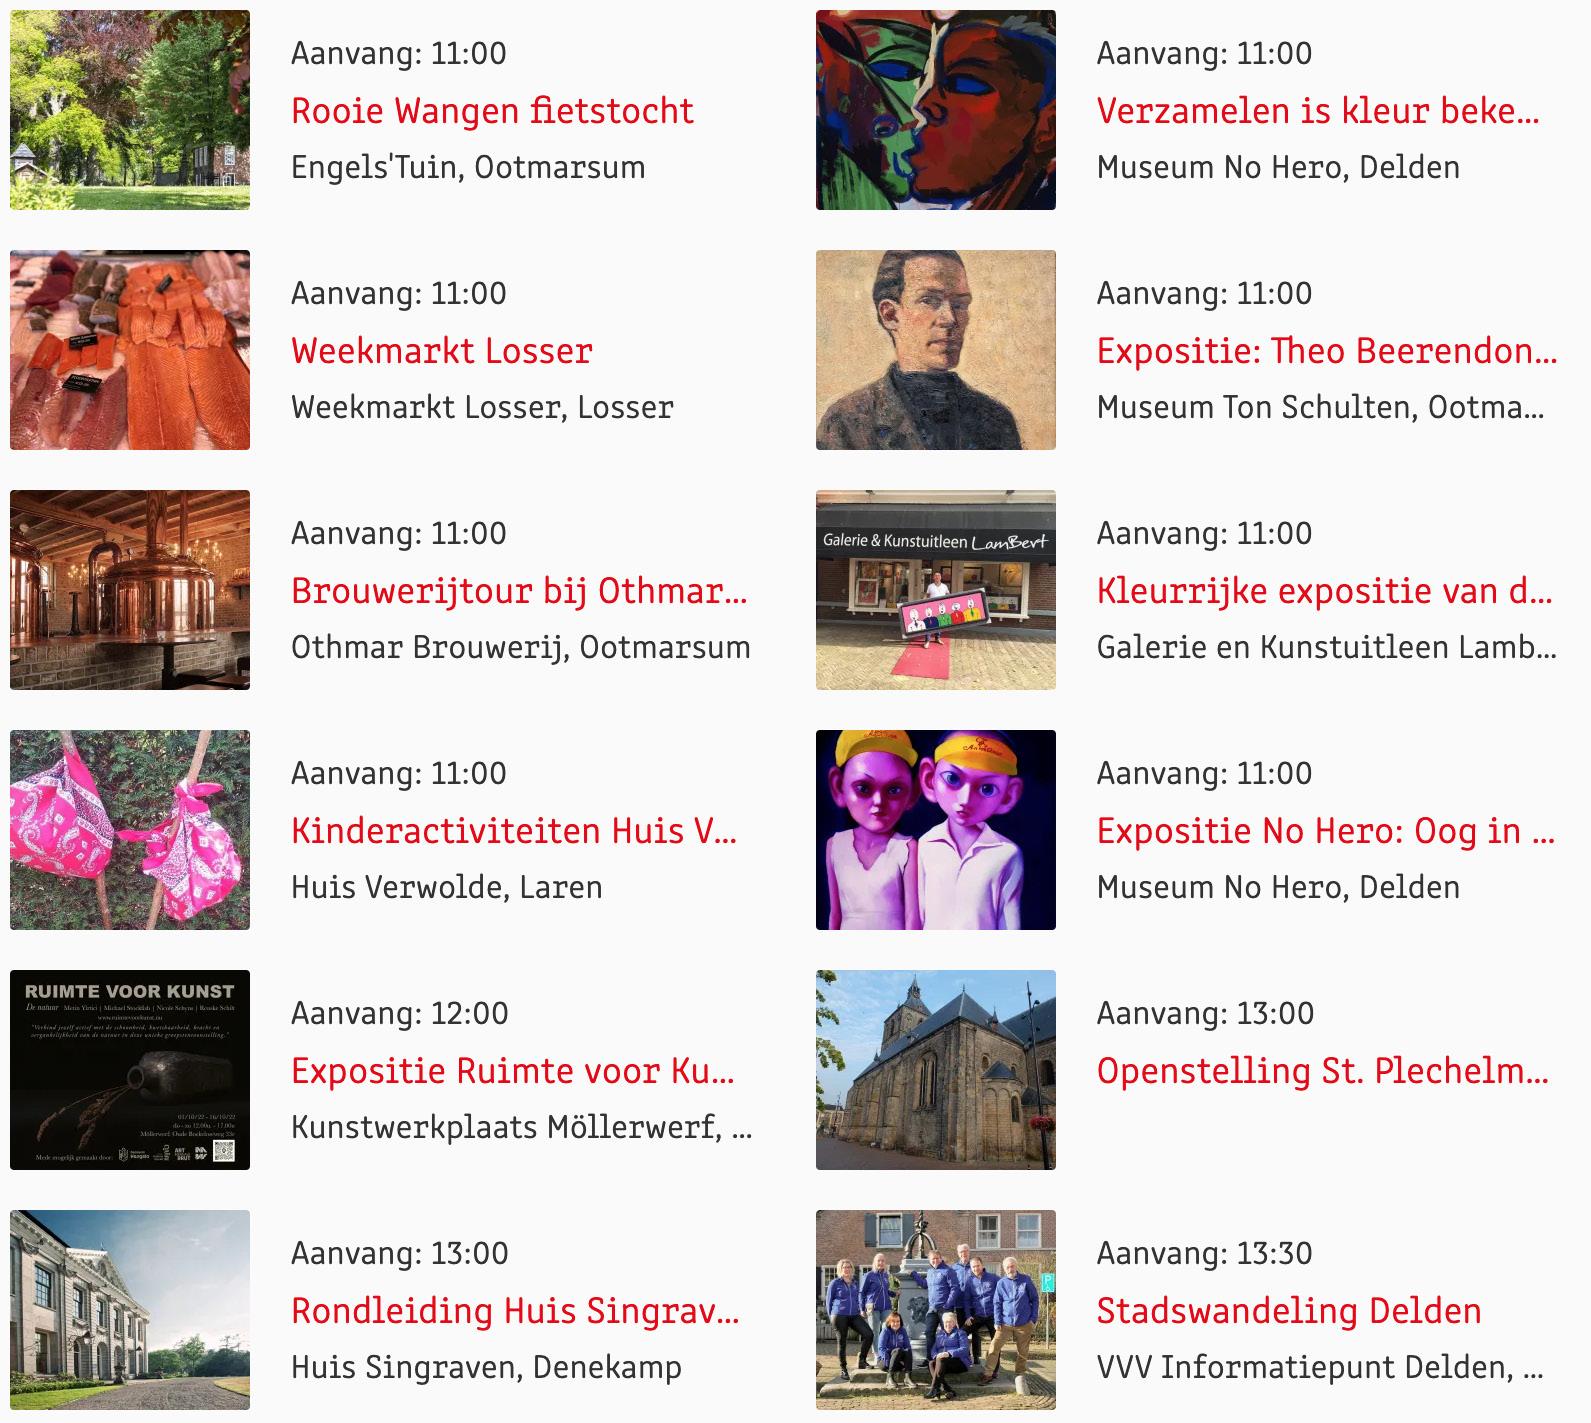The image size is (1591, 1423).
Task: Open the Openstelling St. Plechelmus link
Action: pyautogui.click(x=1323, y=1071)
